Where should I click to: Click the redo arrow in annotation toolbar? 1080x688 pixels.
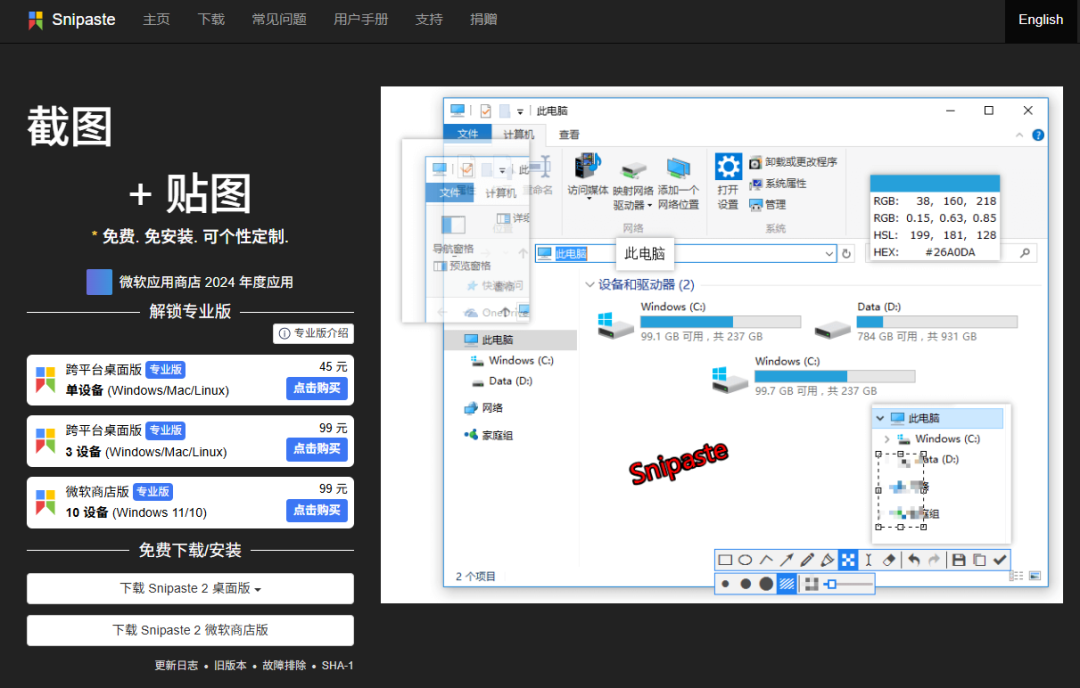click(x=934, y=560)
